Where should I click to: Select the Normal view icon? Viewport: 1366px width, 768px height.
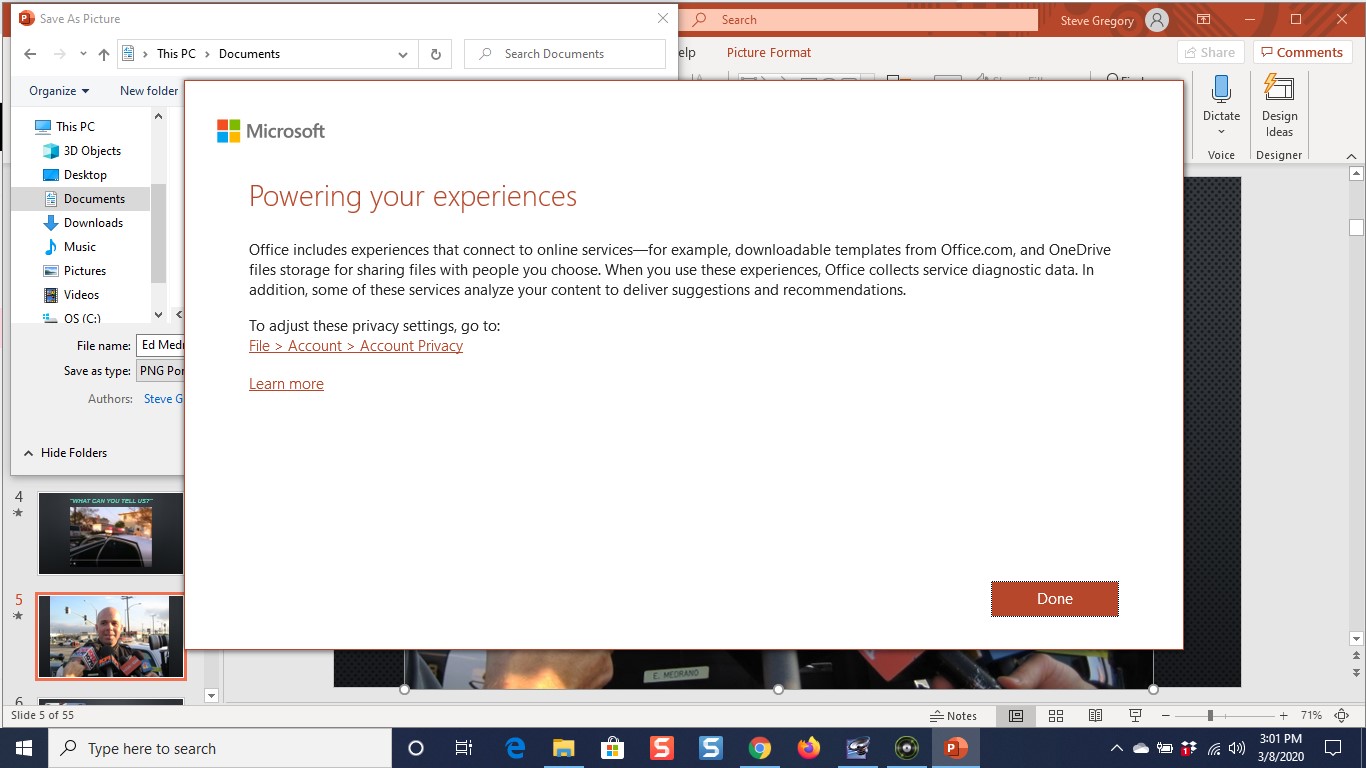1016,715
